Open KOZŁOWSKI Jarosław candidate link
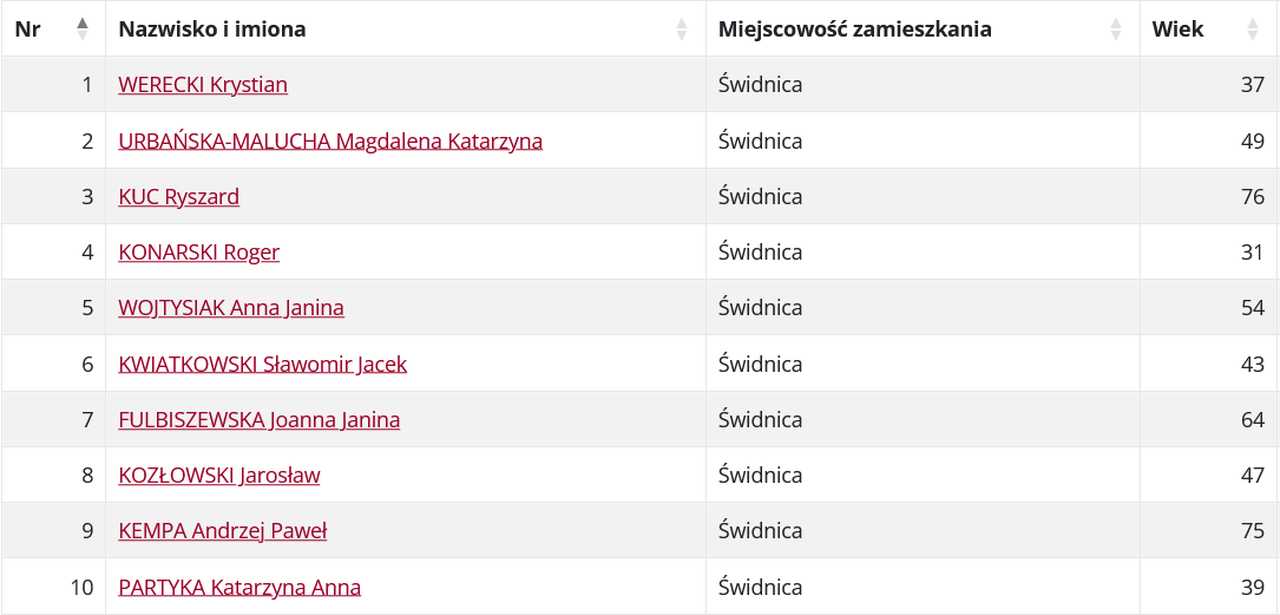 pos(219,475)
